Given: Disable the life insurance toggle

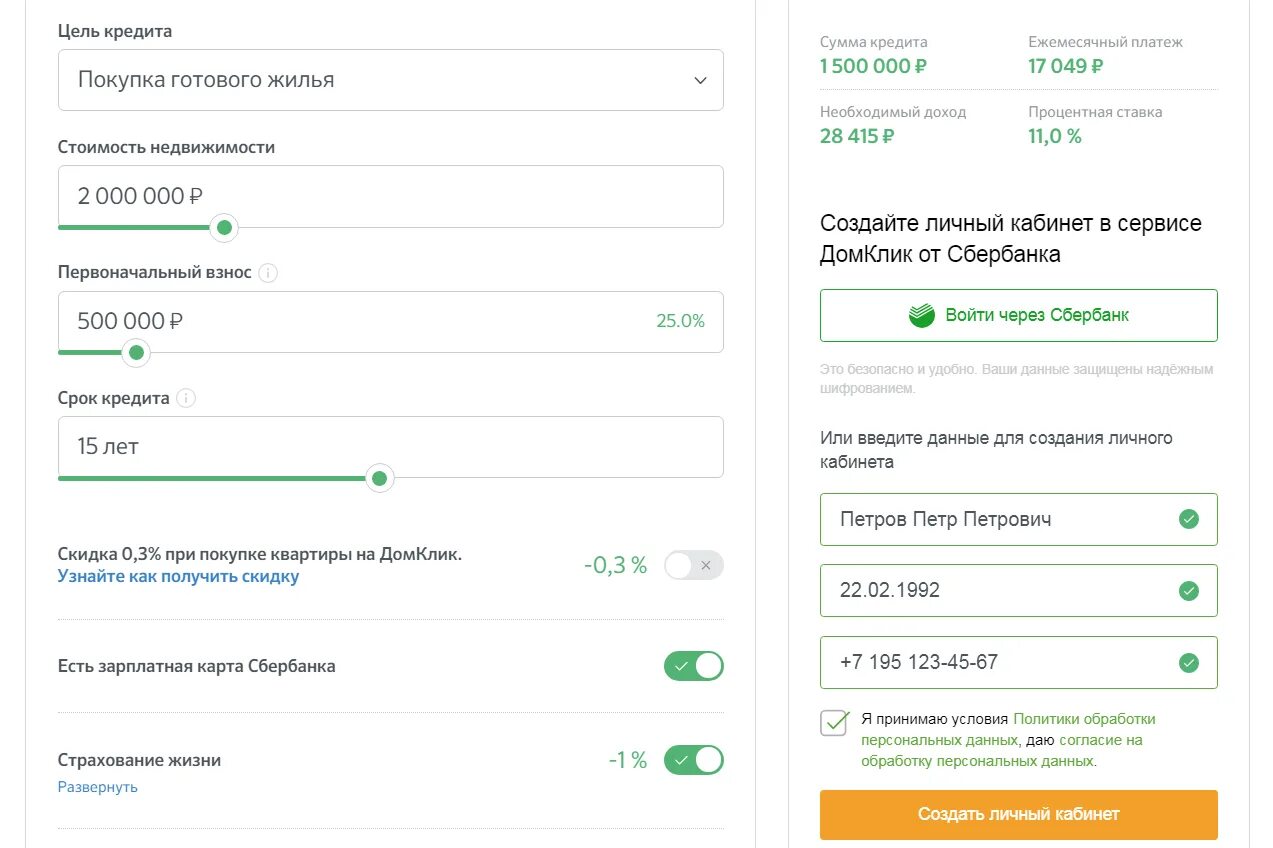Looking at the screenshot, I should point(693,760).
